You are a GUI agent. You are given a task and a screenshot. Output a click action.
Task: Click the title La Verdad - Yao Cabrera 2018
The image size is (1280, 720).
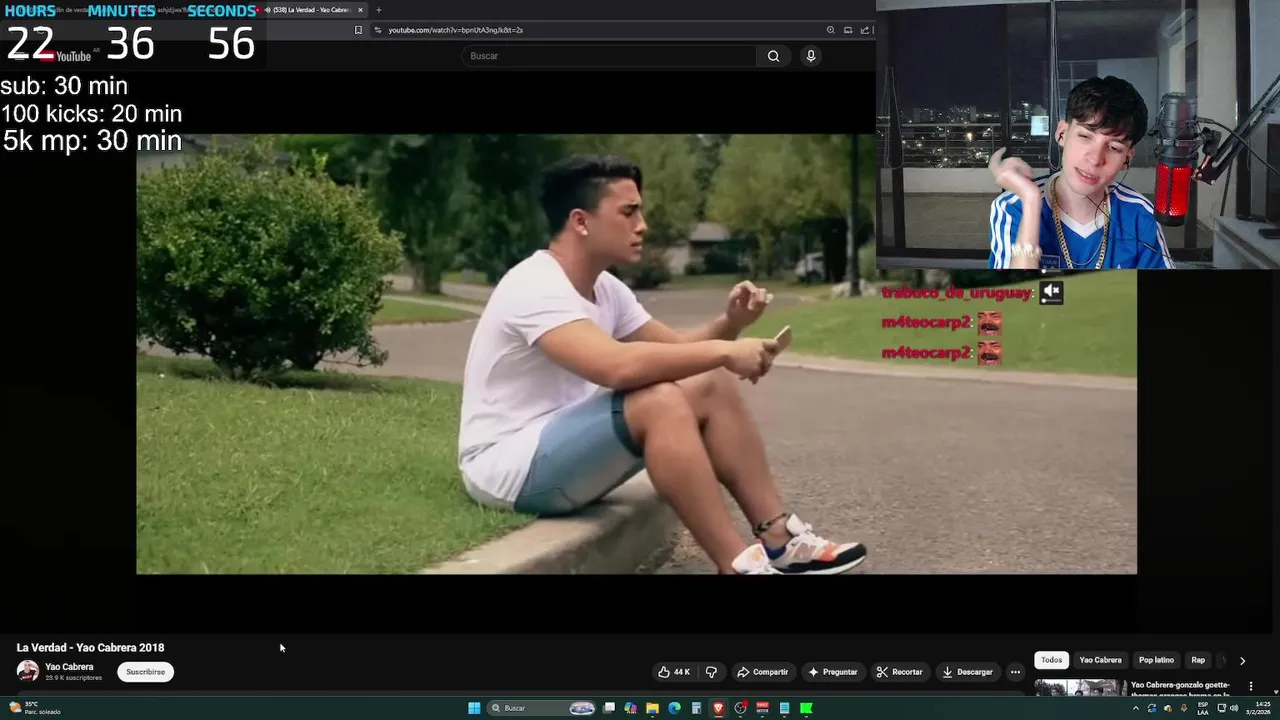tap(90, 648)
